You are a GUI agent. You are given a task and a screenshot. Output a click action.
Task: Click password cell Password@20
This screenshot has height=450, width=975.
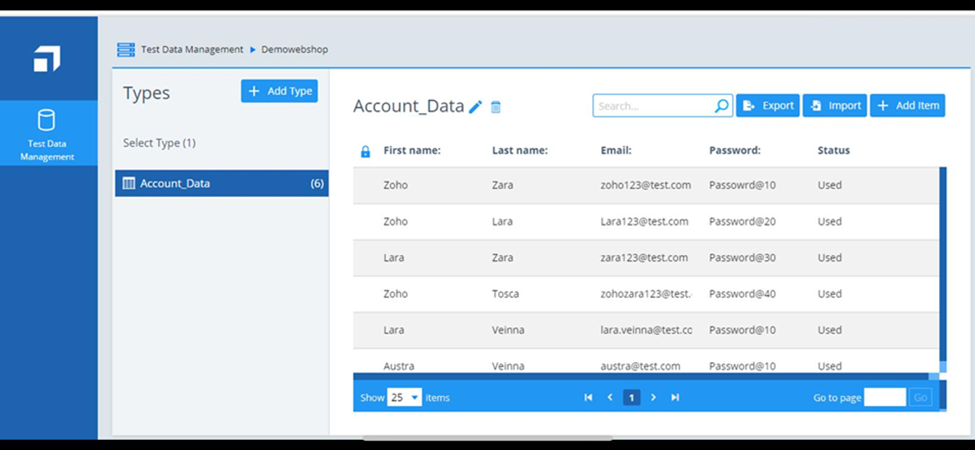pos(742,221)
